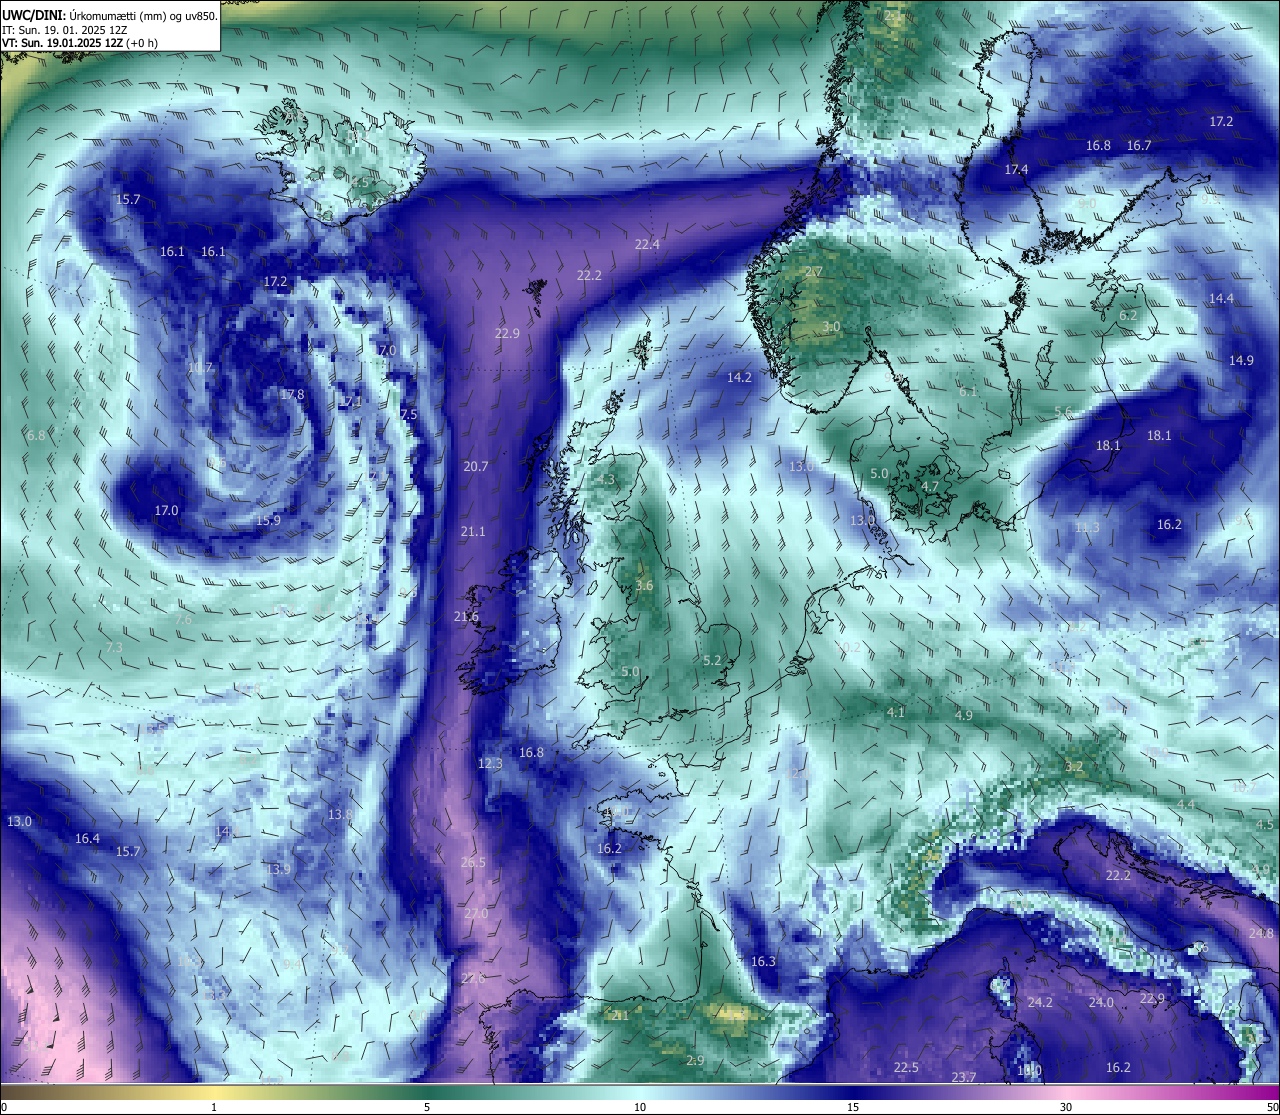Click the 24.0 value on the map
Image resolution: width=1280 pixels, height=1115 pixels.
click(x=1101, y=1002)
